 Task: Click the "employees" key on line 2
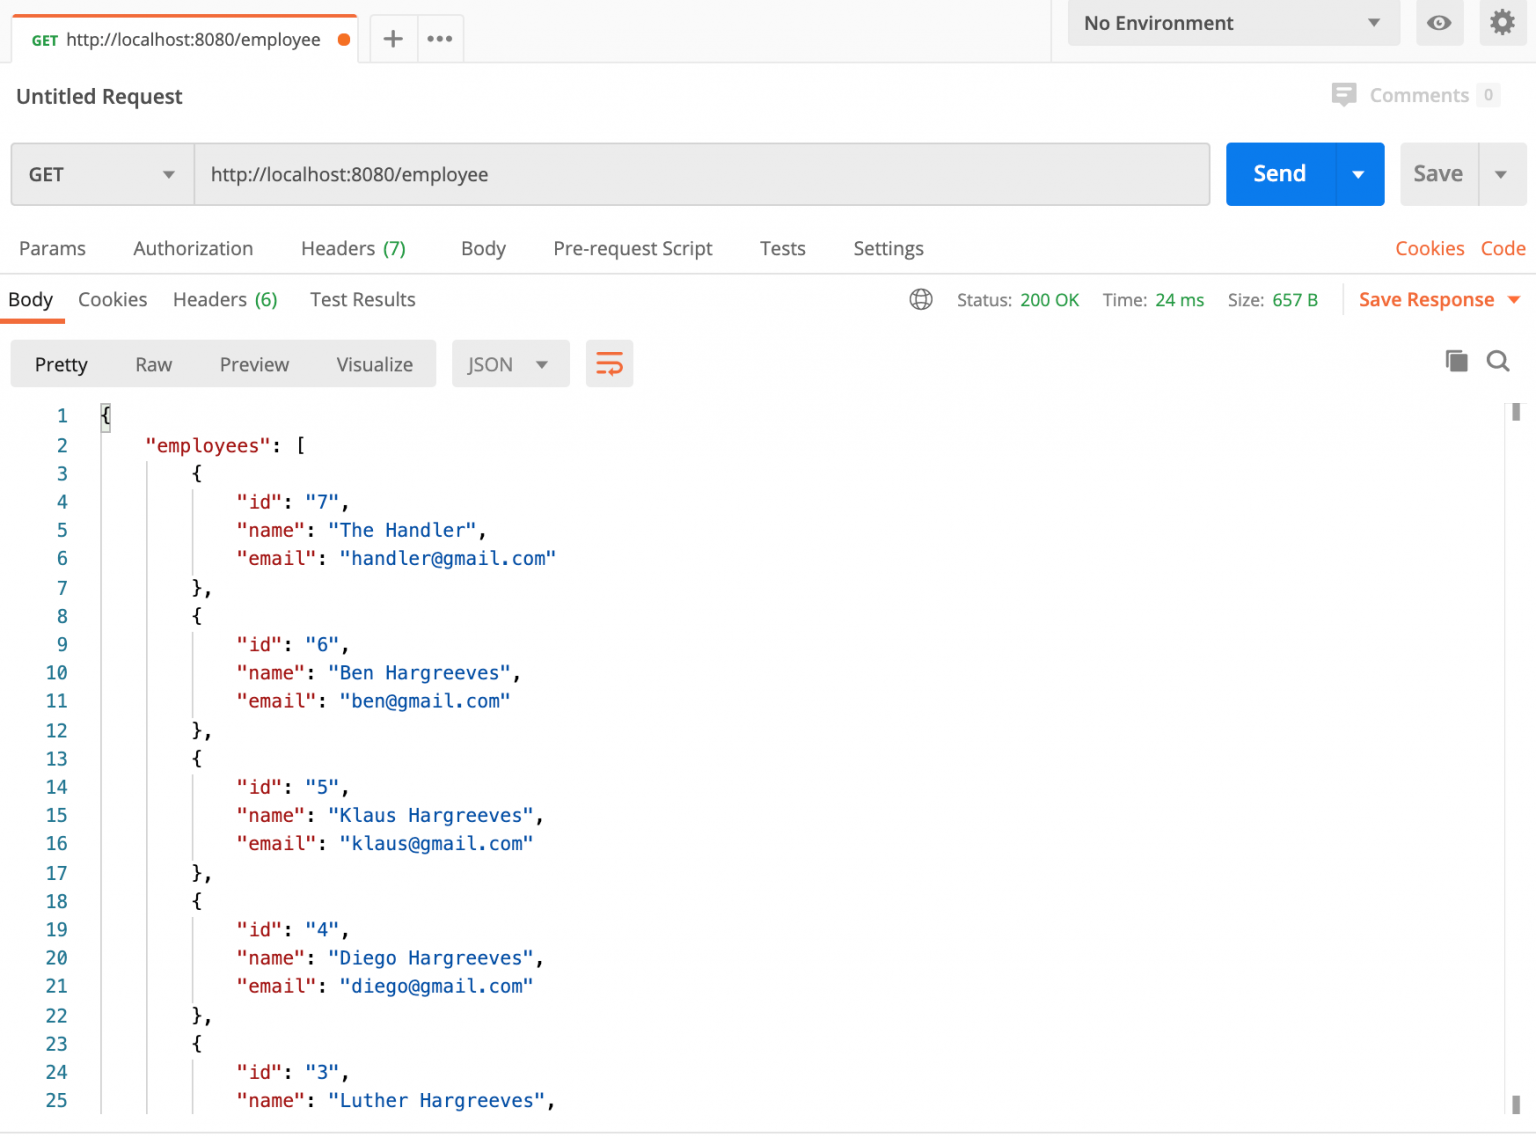click(x=207, y=446)
